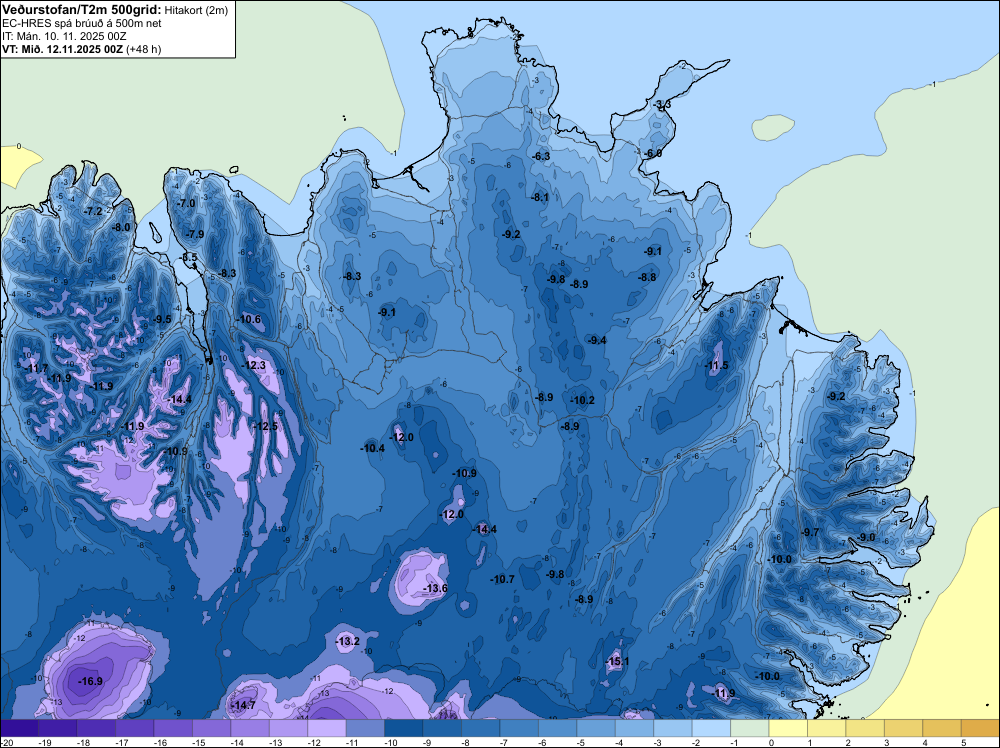Image resolution: width=1000 pixels, height=748 pixels.
Task: Click the -6.0 temperature value
Action: pos(652,154)
